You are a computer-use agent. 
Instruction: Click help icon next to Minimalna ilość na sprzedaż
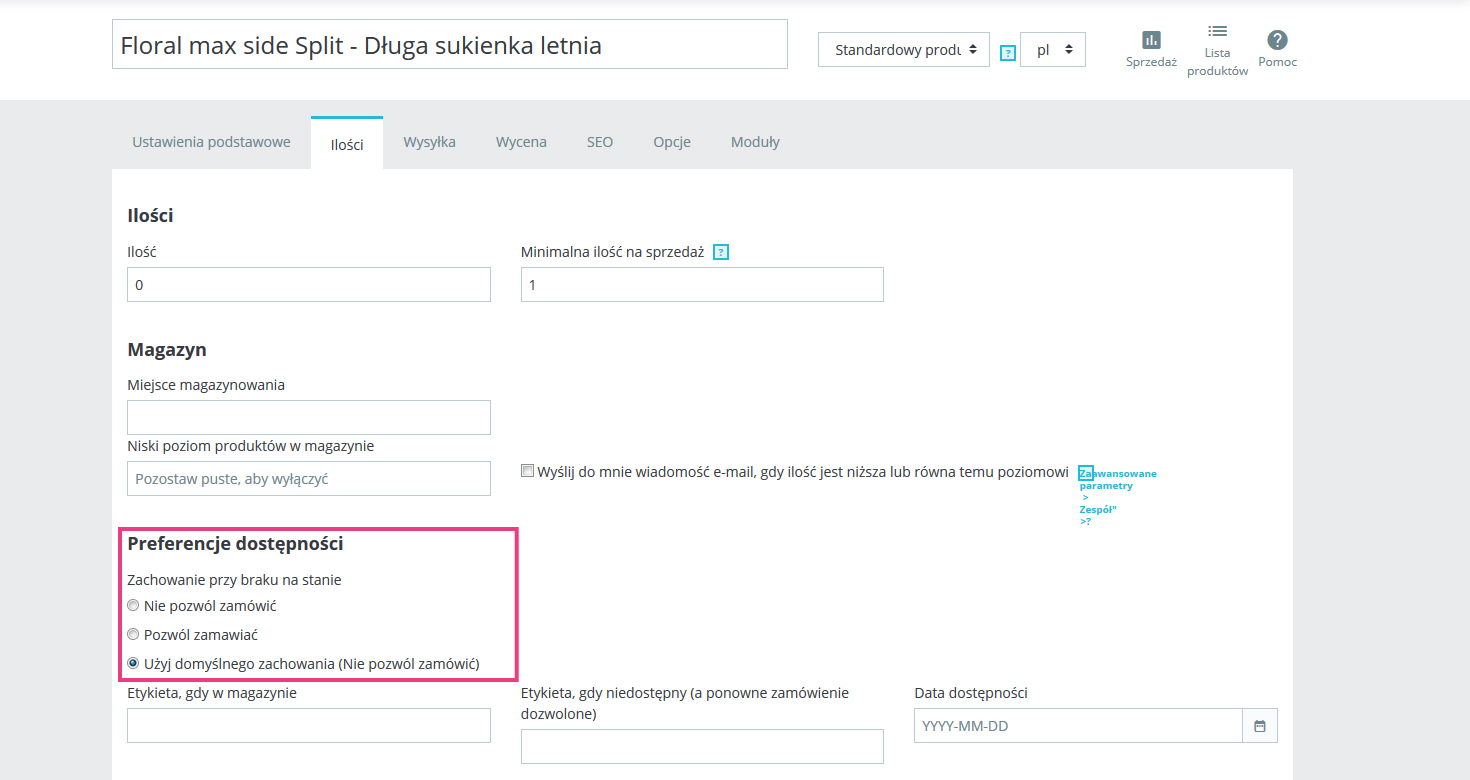[721, 252]
